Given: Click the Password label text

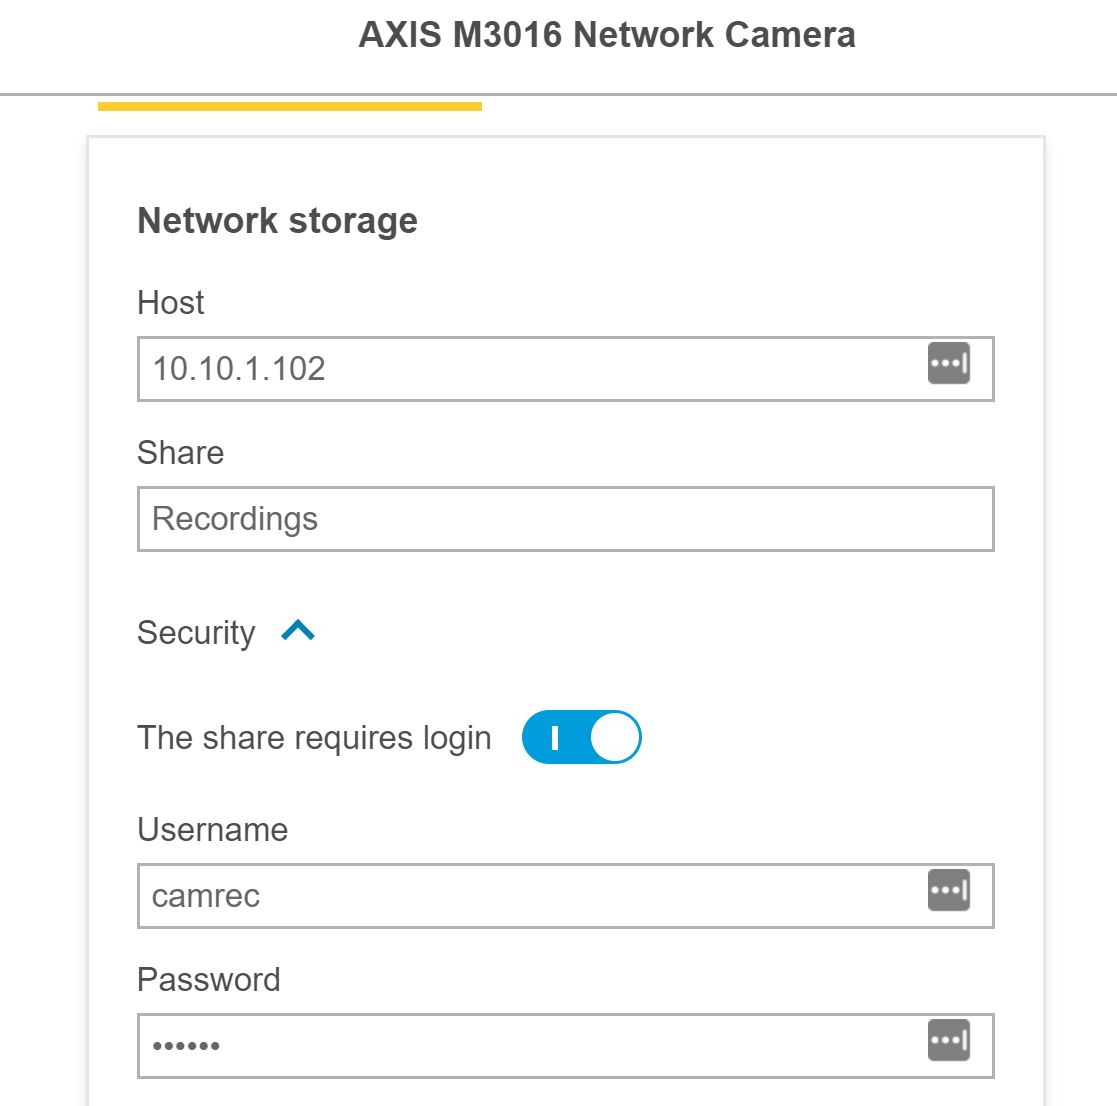Looking at the screenshot, I should click(x=209, y=980).
